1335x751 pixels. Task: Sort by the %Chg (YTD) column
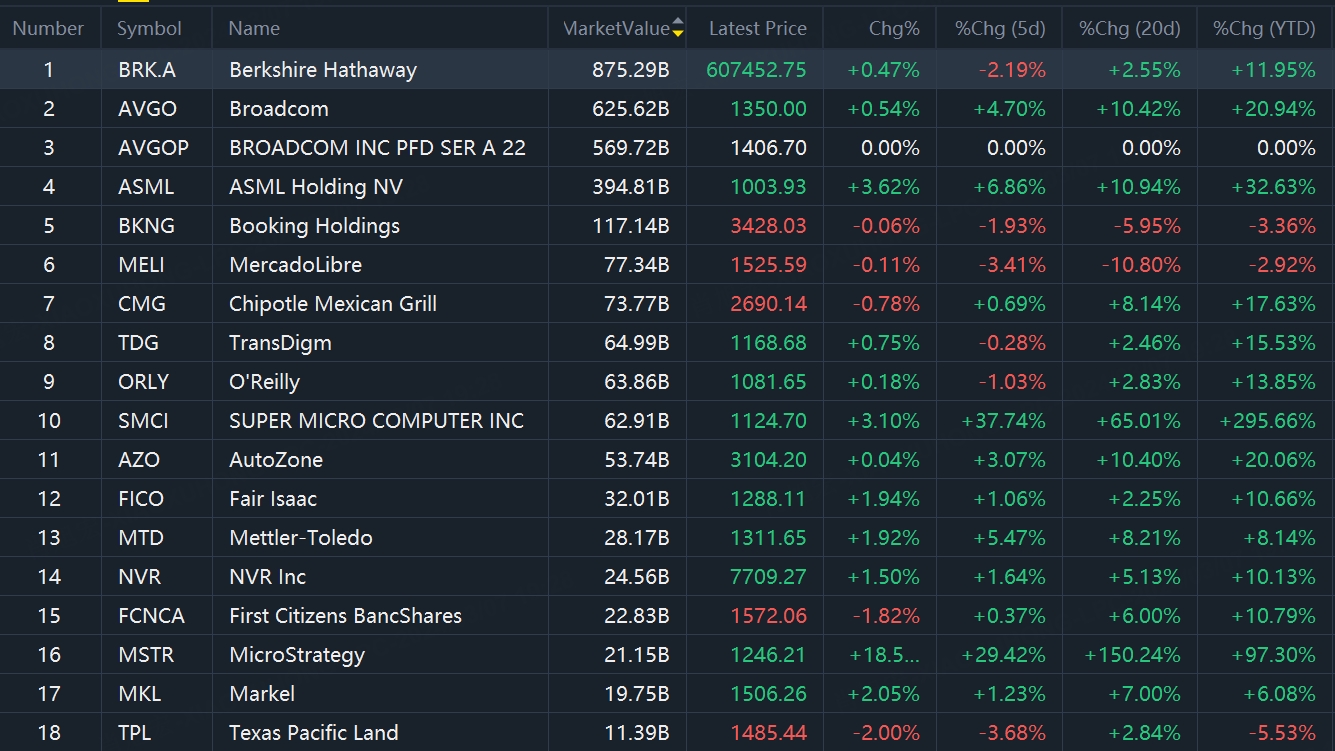(x=1264, y=28)
